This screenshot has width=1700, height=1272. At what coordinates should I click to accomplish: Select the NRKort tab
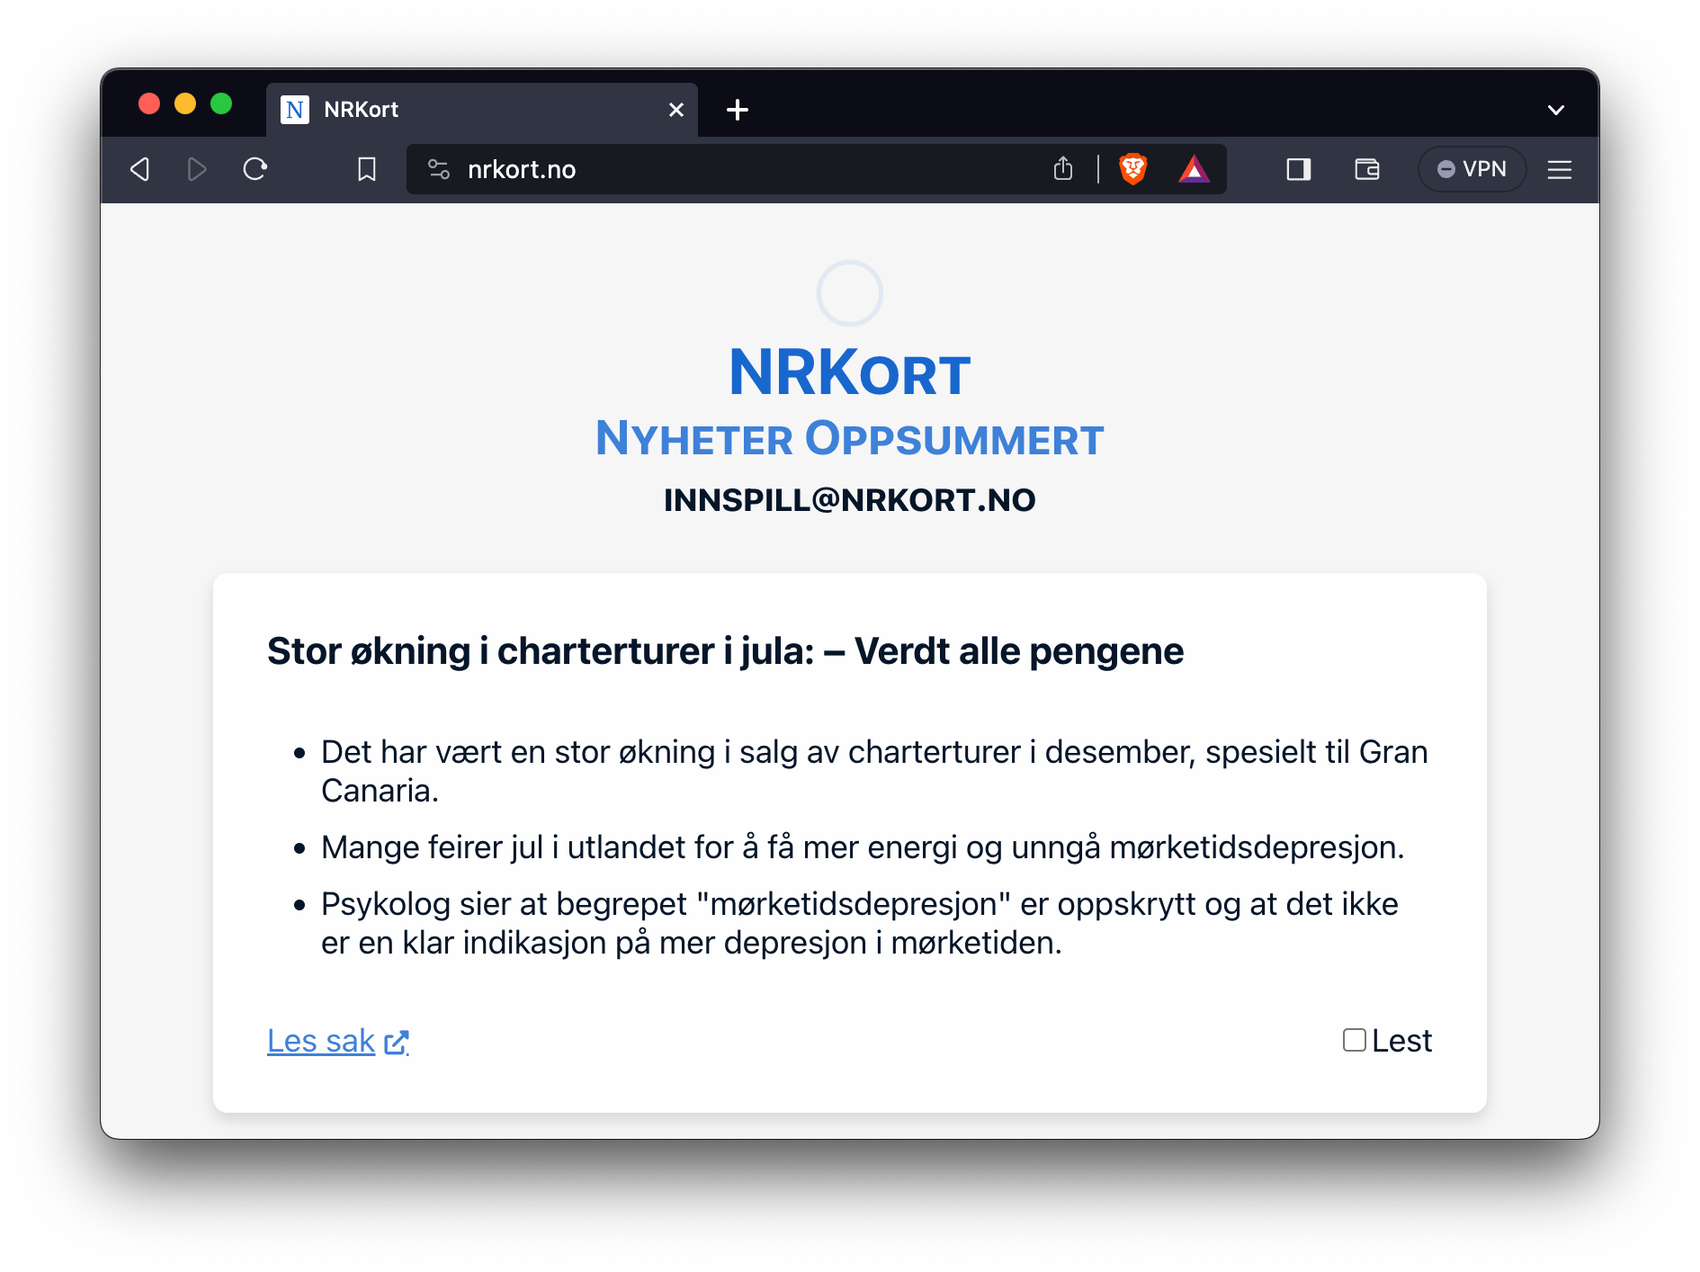[x=481, y=110]
